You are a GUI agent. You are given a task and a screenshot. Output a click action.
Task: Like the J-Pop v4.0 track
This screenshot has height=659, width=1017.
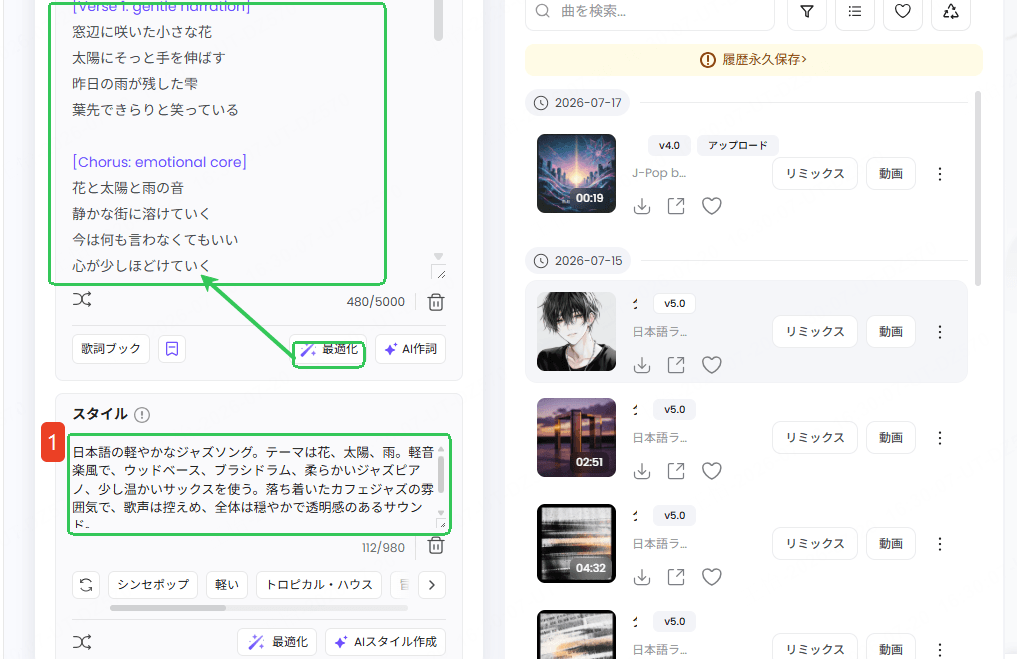[712, 206]
